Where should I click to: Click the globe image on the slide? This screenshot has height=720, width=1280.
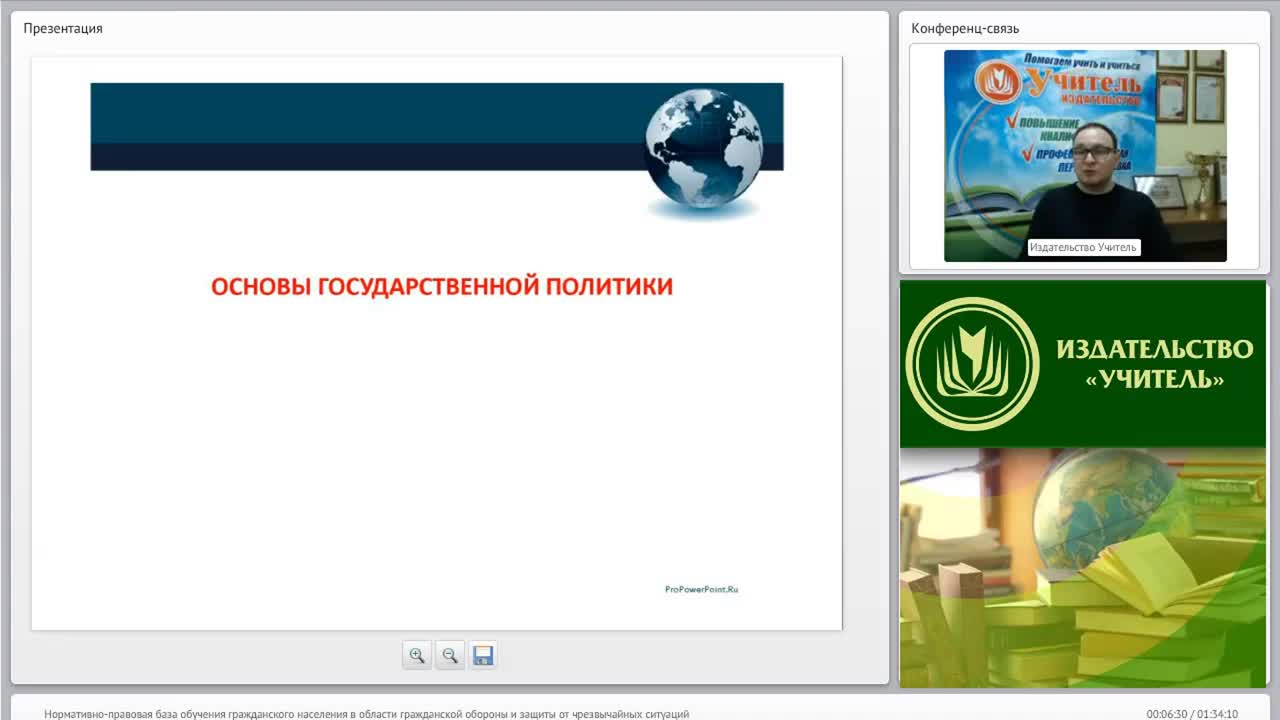[703, 150]
